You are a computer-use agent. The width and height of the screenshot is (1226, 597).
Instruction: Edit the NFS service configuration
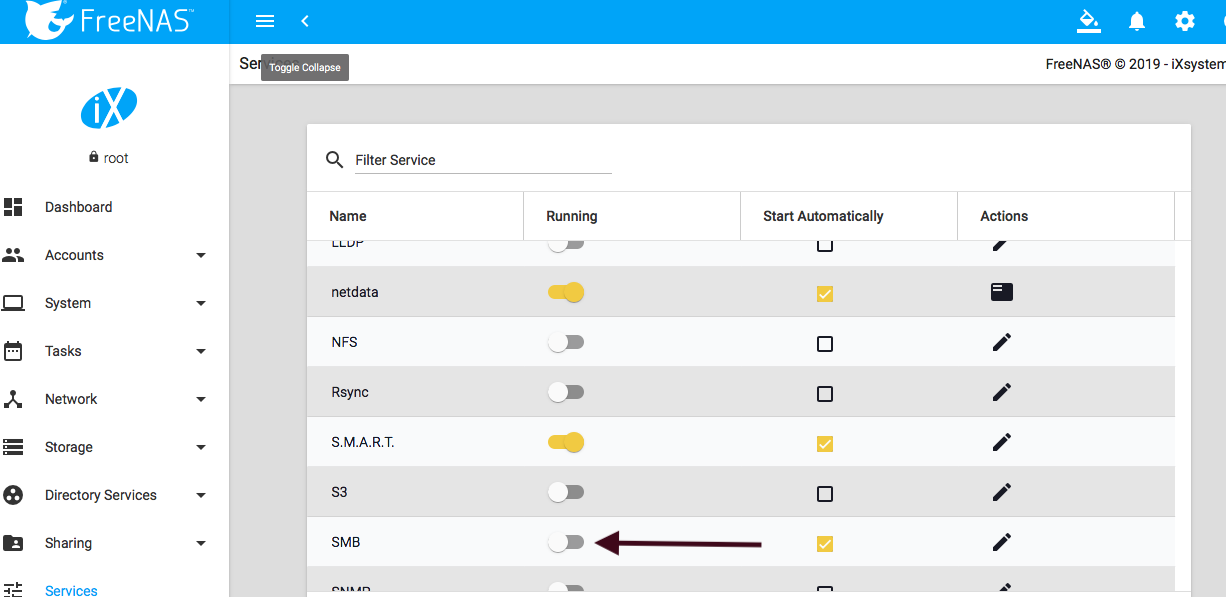[x=1002, y=342]
